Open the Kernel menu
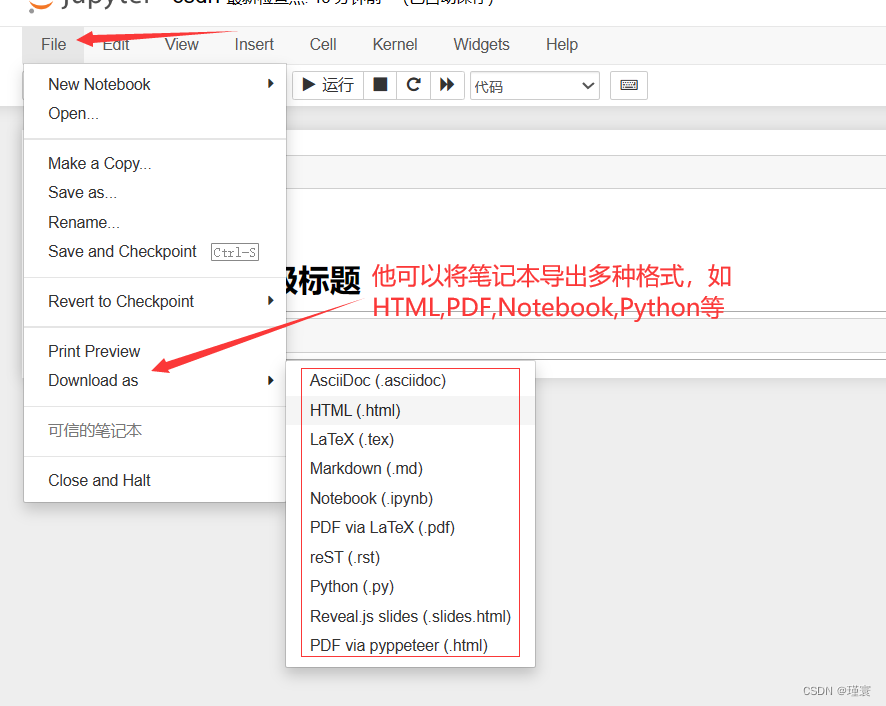The image size is (886, 706). pos(394,44)
